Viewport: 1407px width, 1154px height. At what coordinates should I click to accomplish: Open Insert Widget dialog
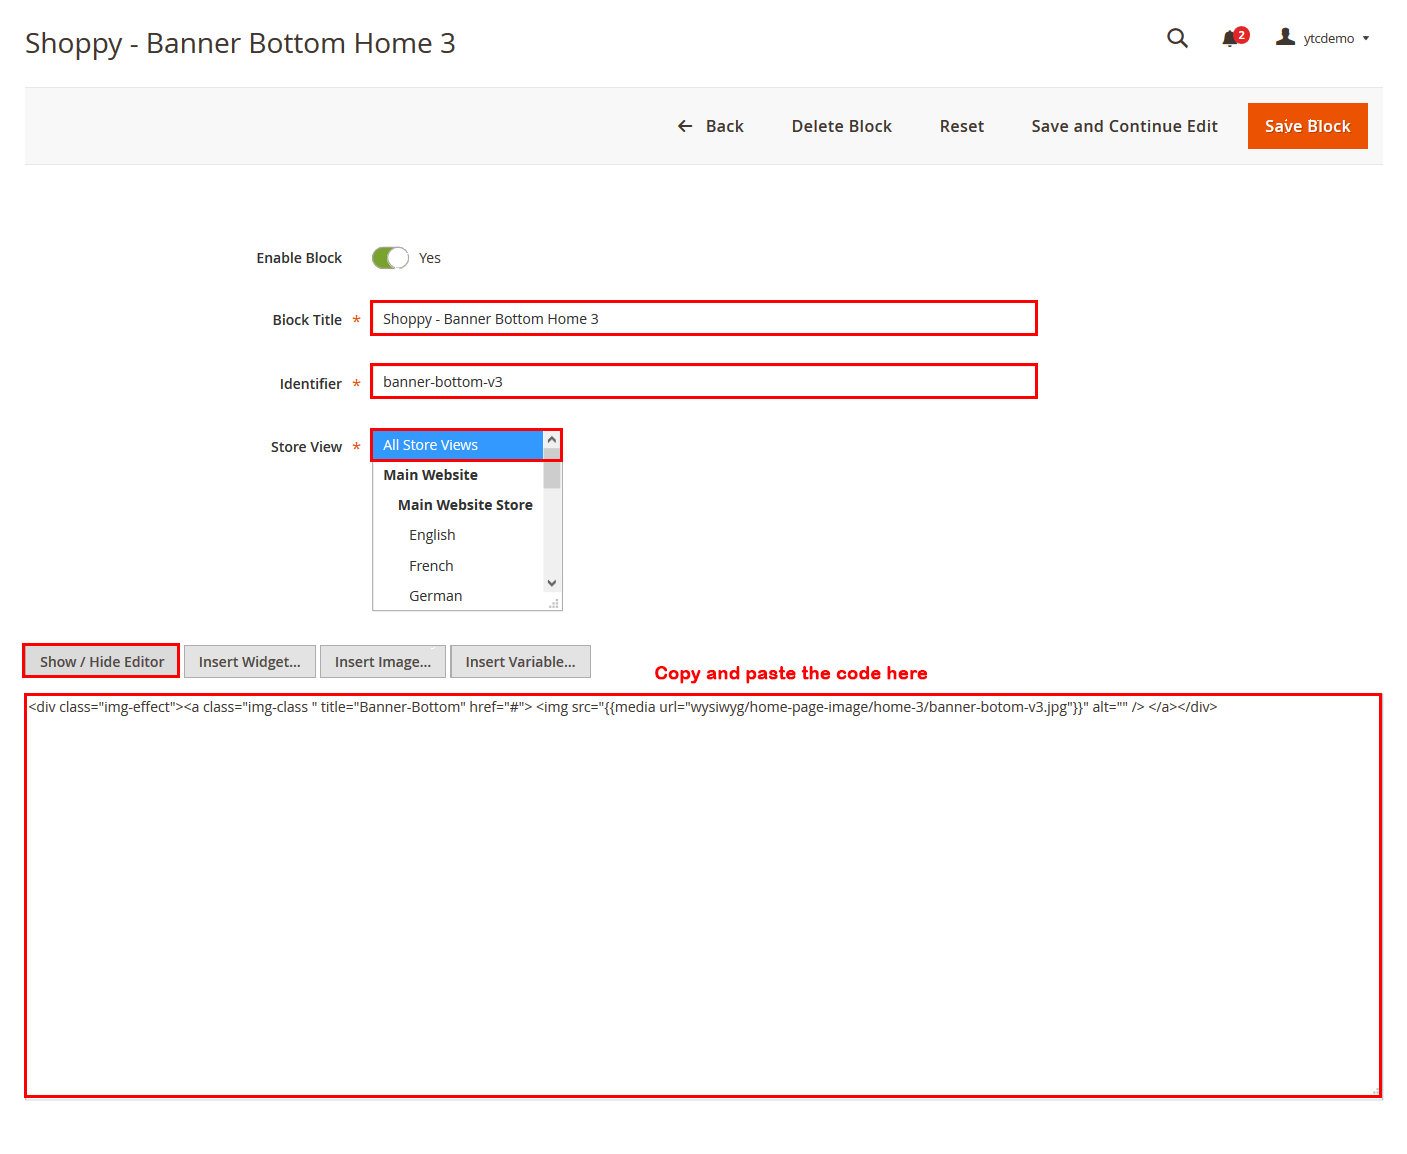pos(250,662)
